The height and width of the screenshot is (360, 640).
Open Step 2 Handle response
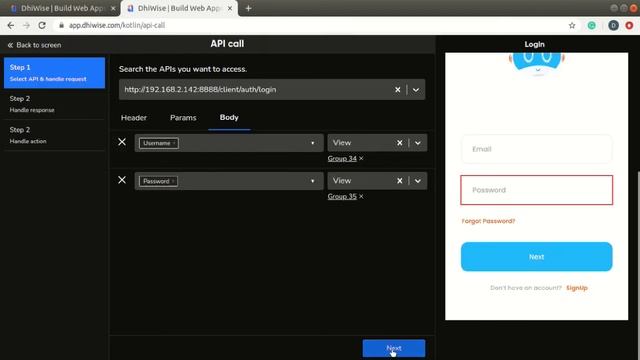click(54, 104)
